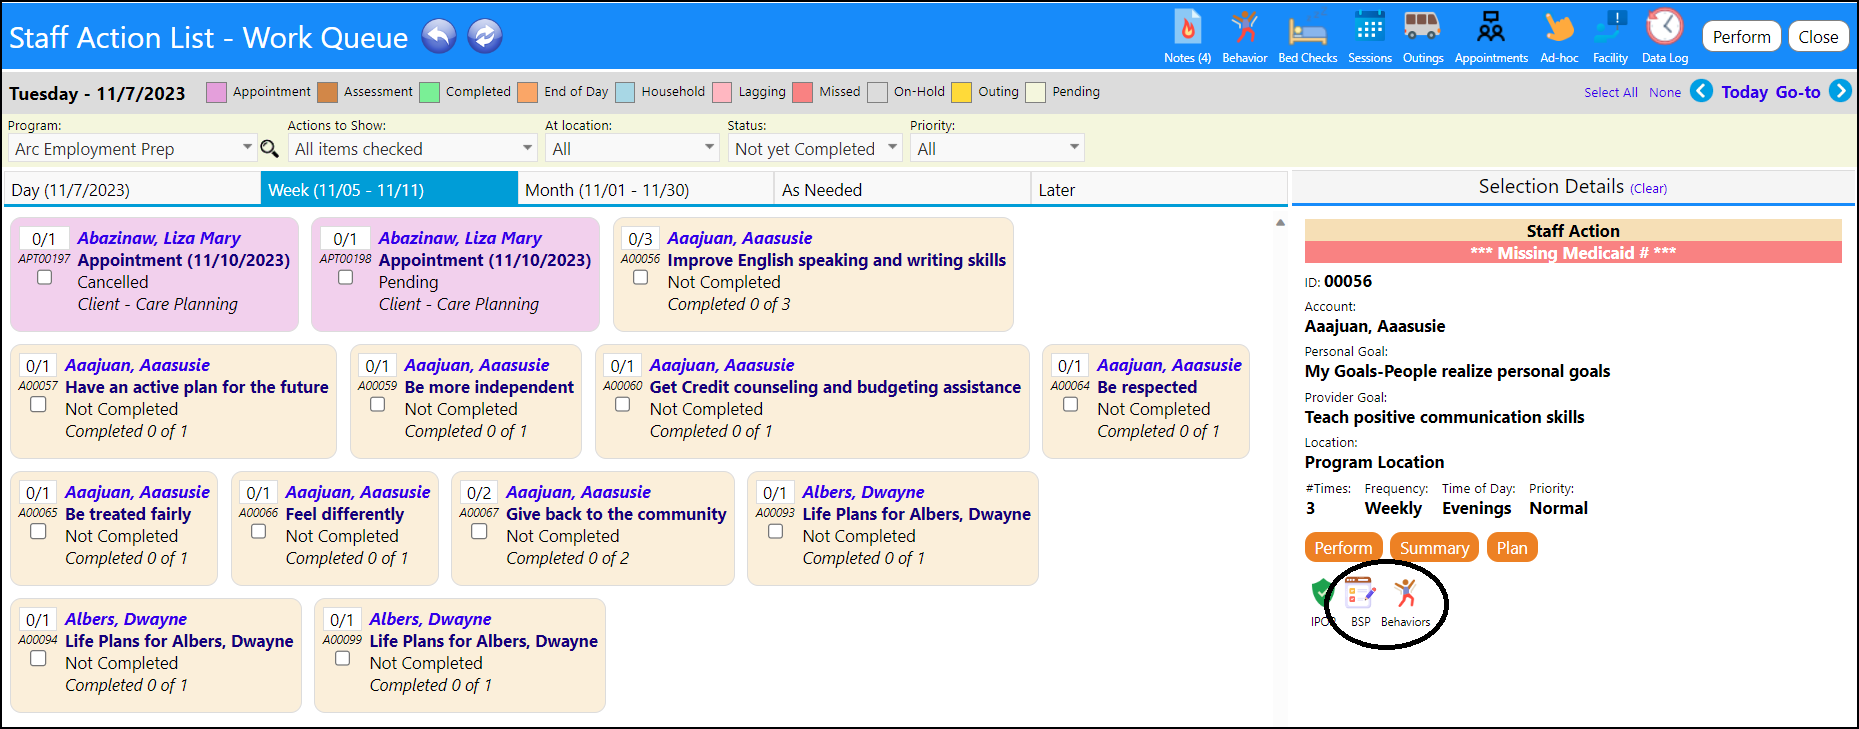The image size is (1859, 729).
Task: Open Outings van icon
Action: [x=1422, y=37]
